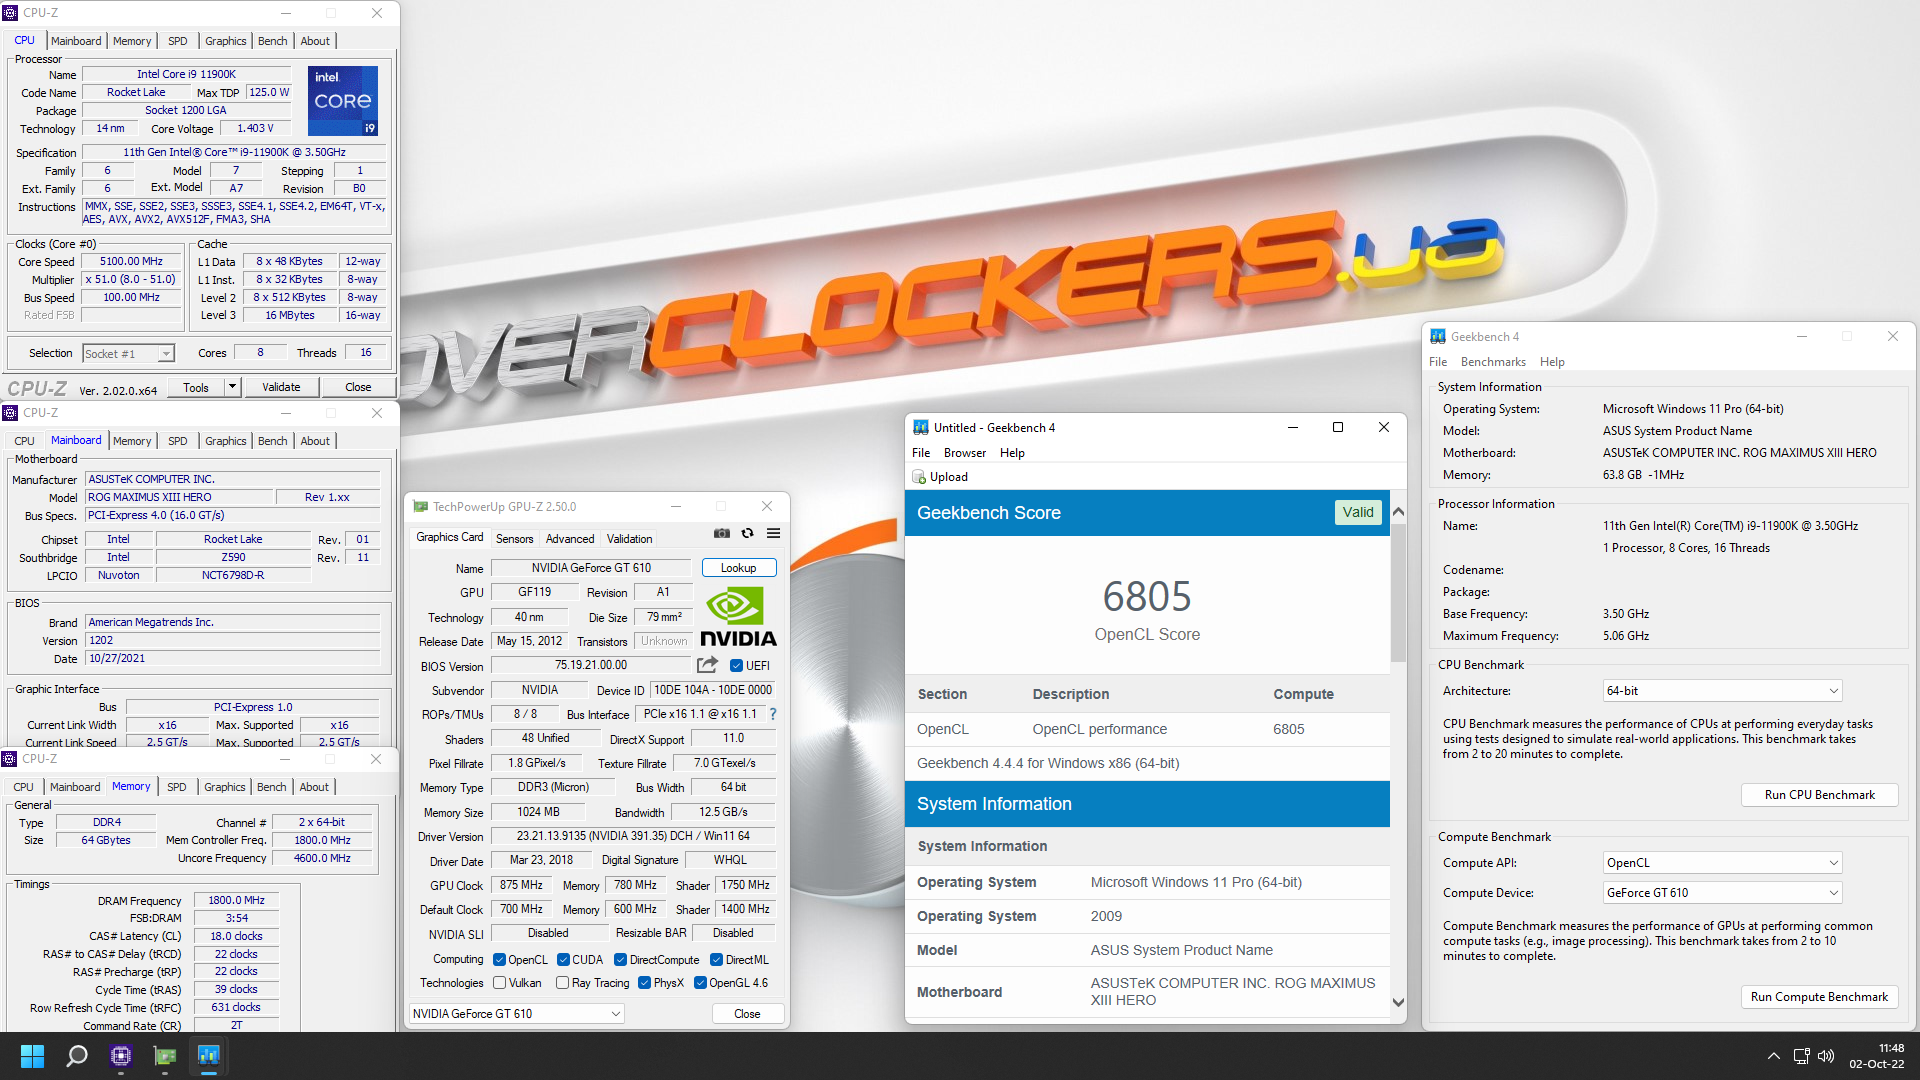
Task: Show hidden system tray icons
Action: point(1773,1056)
